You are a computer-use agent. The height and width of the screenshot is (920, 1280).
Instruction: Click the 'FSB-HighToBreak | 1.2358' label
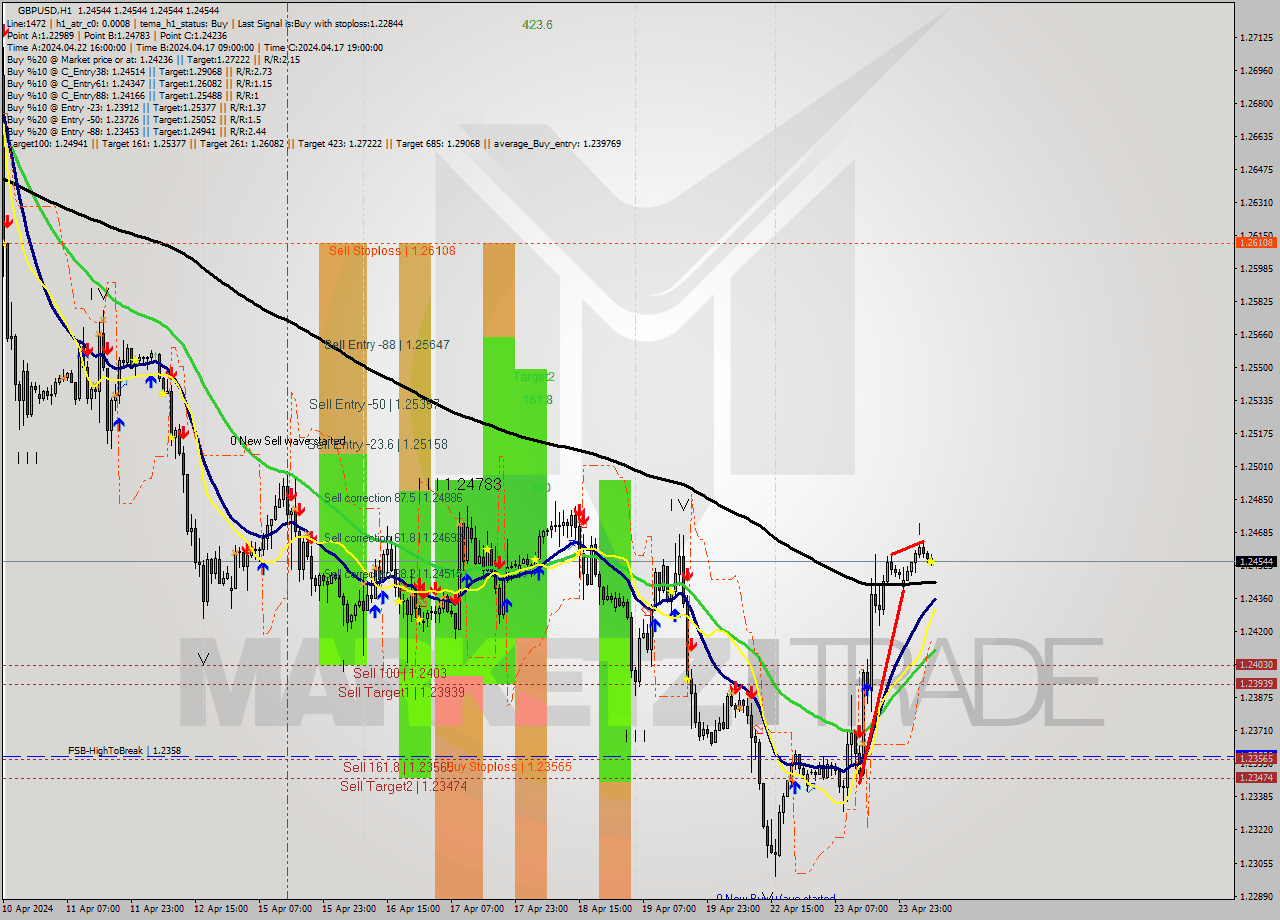[x=124, y=750]
